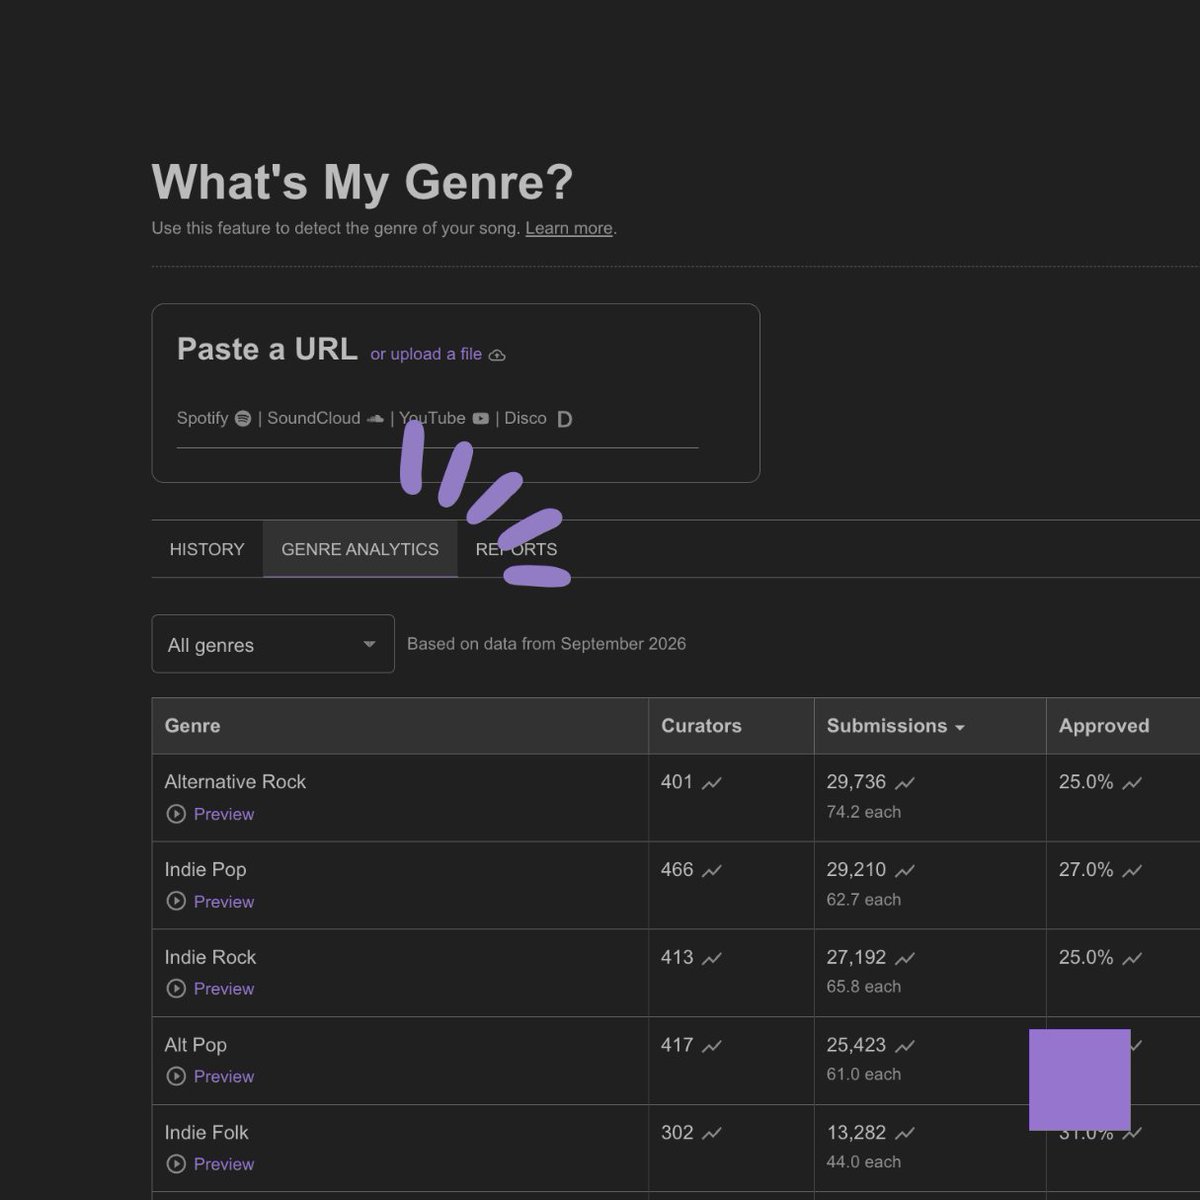View trend icon beside 25,423 submissions
The width and height of the screenshot is (1200, 1200).
click(905, 1046)
